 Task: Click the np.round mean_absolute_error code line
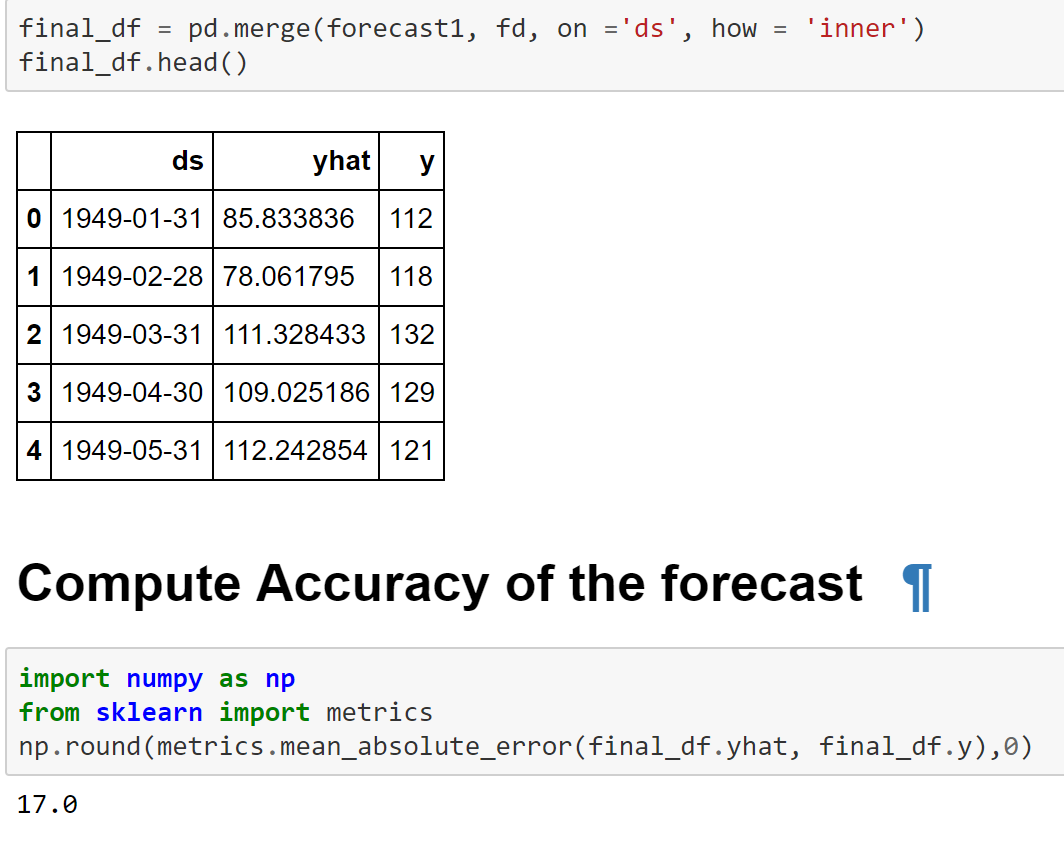point(525,747)
